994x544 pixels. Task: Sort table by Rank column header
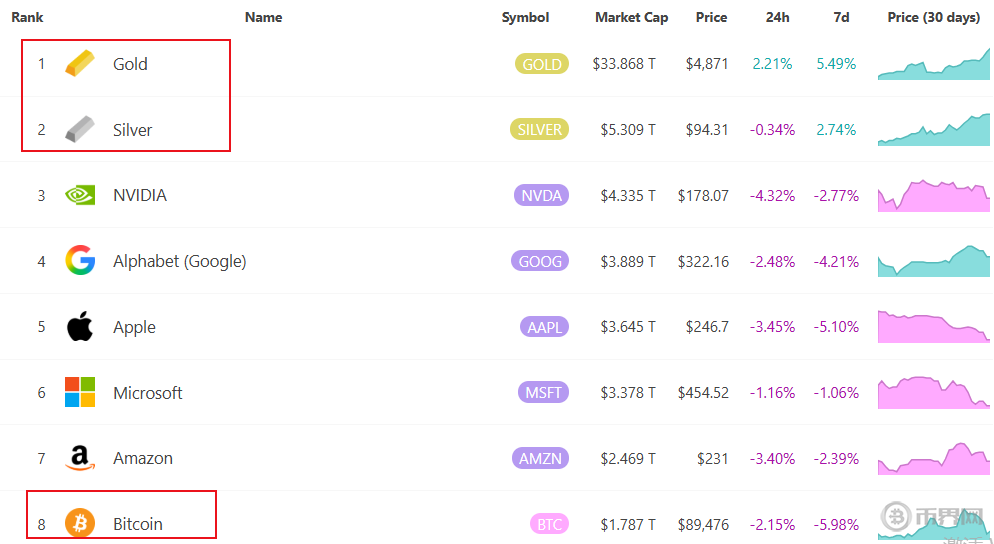point(27,17)
